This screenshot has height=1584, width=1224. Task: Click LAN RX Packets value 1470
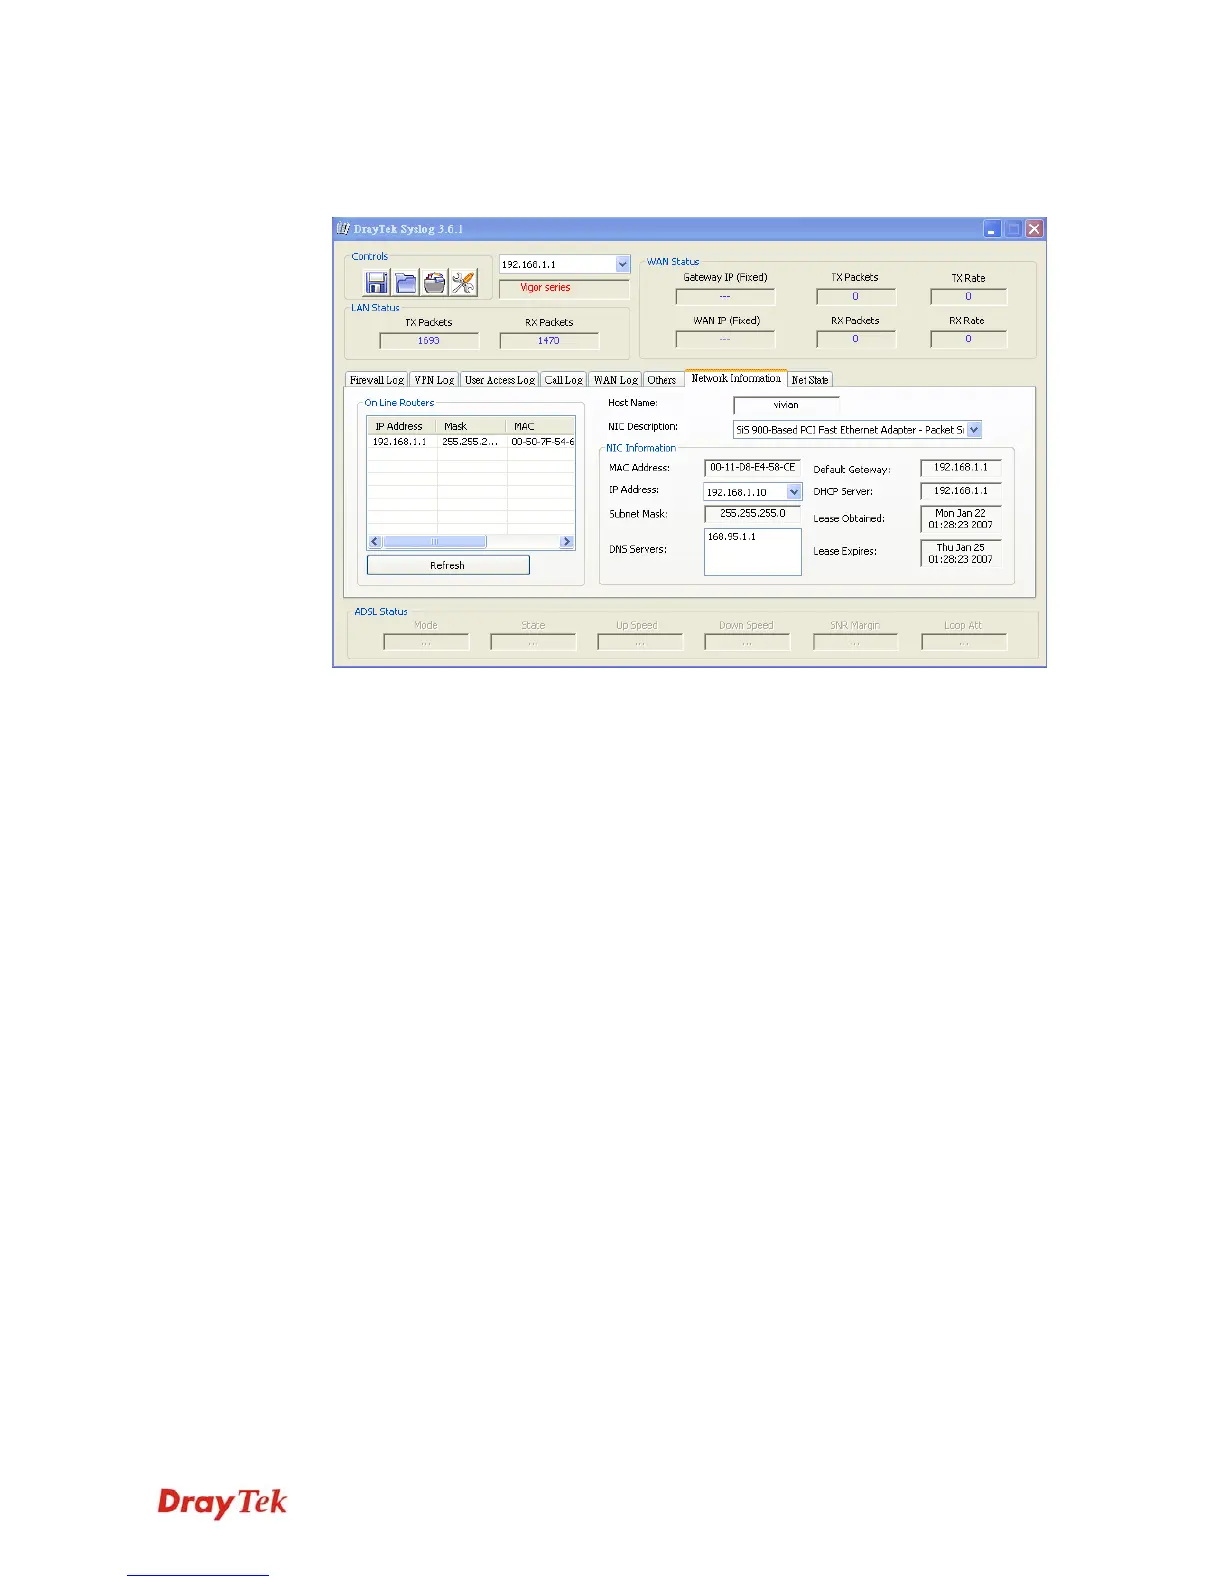(x=549, y=341)
